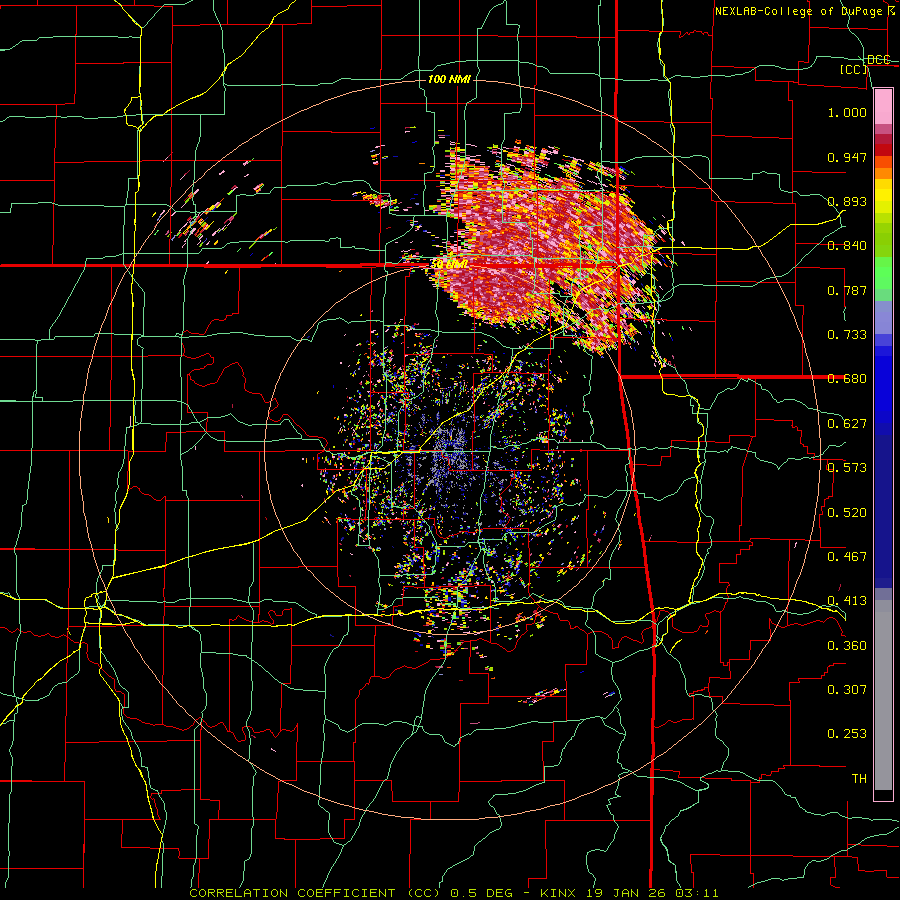Click the CORRELATION COEFFICIENT (CC) caption text
Viewport: 900px width, 900px height.
tap(315, 893)
